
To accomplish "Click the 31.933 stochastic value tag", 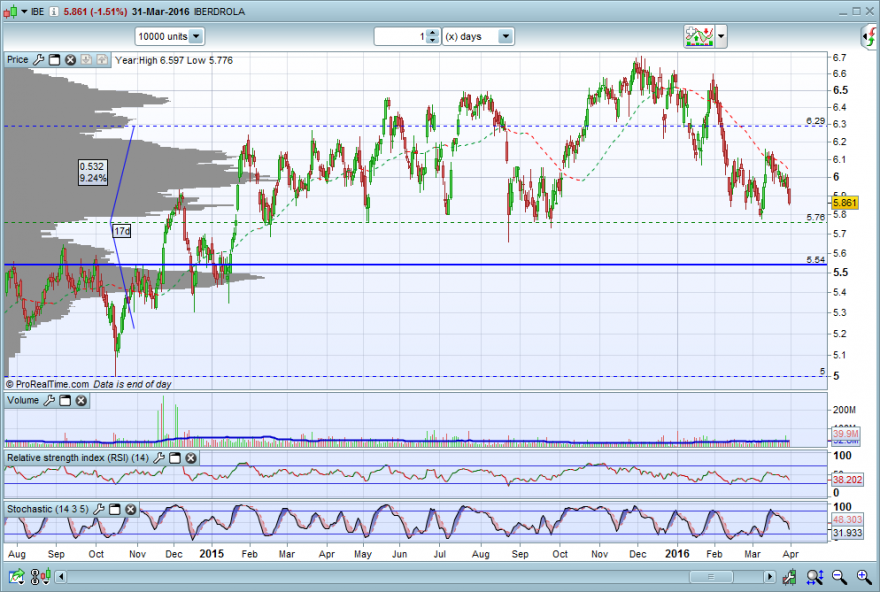I will click(x=847, y=533).
